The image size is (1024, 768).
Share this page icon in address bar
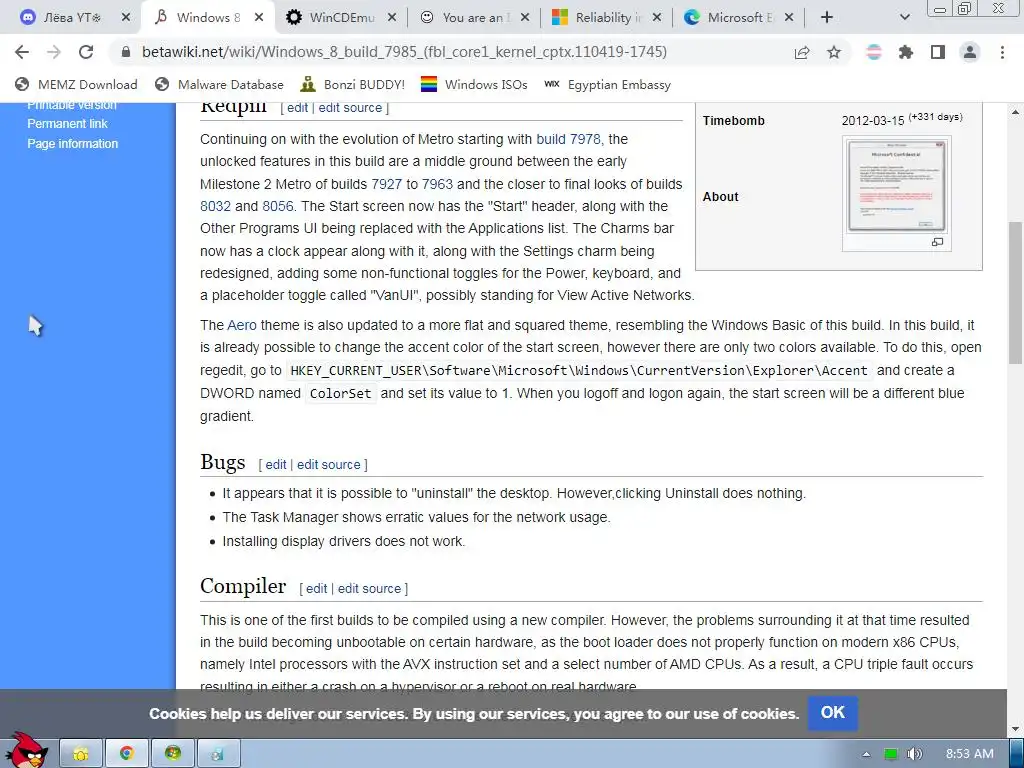pos(802,52)
